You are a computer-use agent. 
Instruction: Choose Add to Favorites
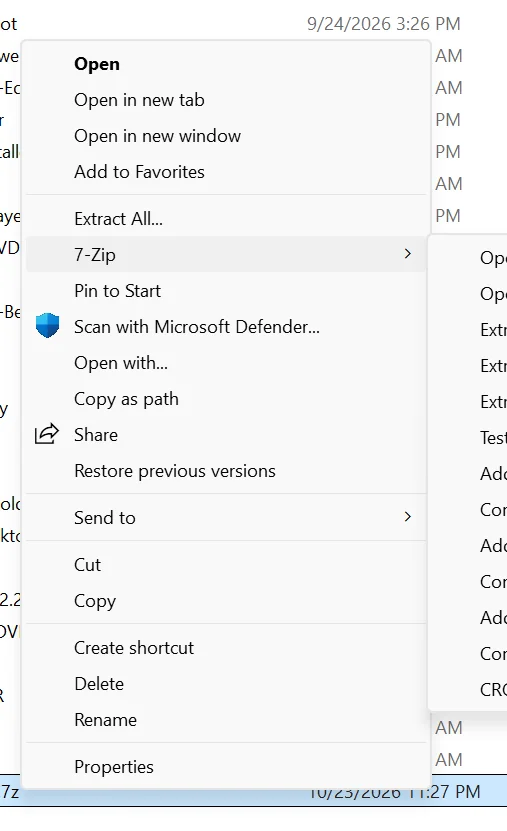click(x=226, y=172)
